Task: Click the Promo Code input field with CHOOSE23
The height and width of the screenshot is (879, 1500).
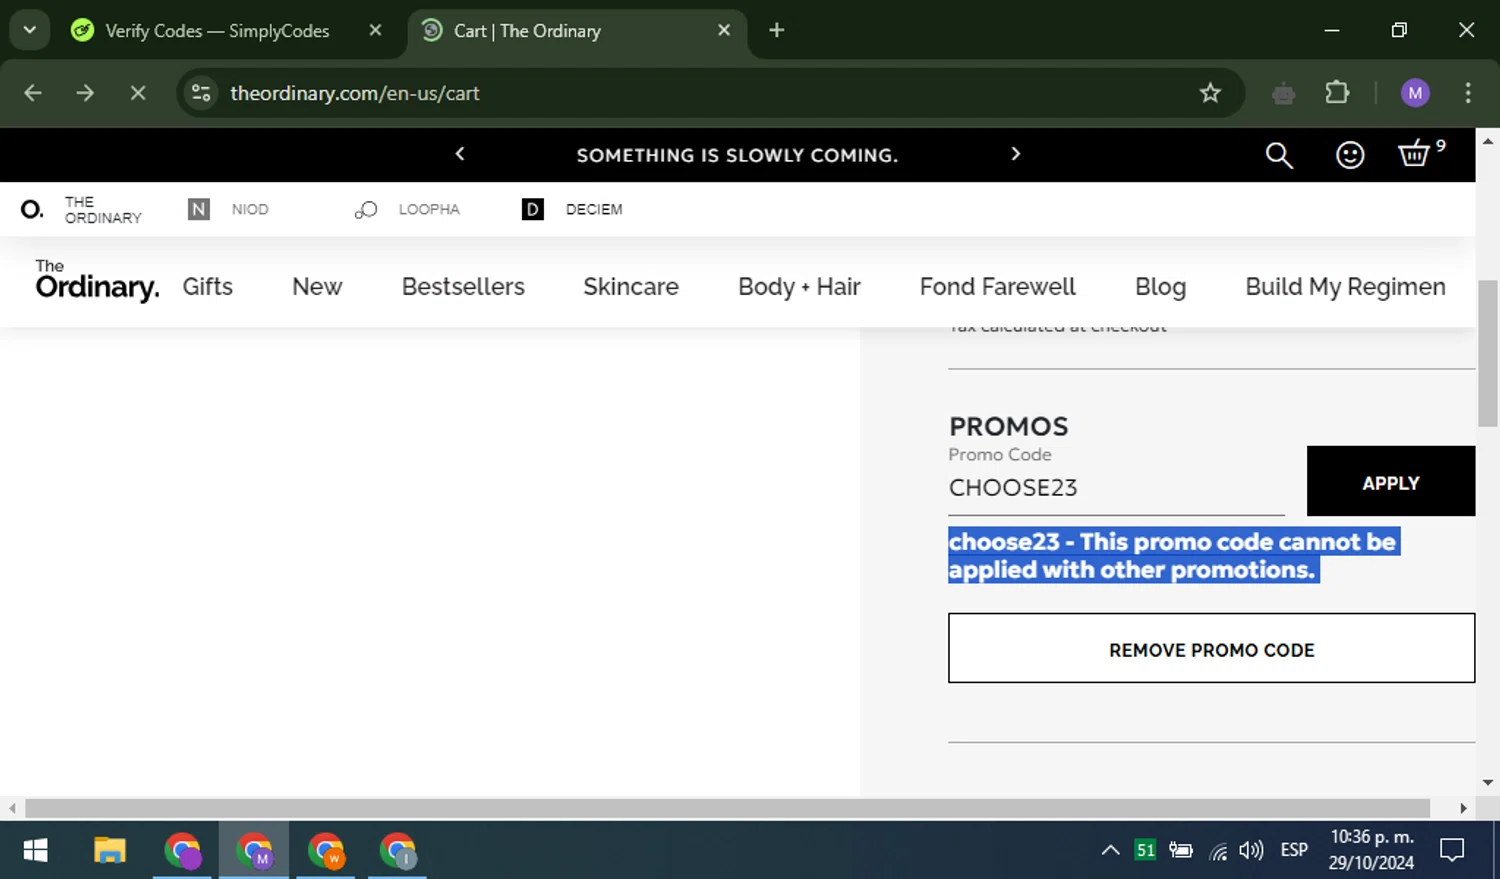Action: click(x=1116, y=488)
